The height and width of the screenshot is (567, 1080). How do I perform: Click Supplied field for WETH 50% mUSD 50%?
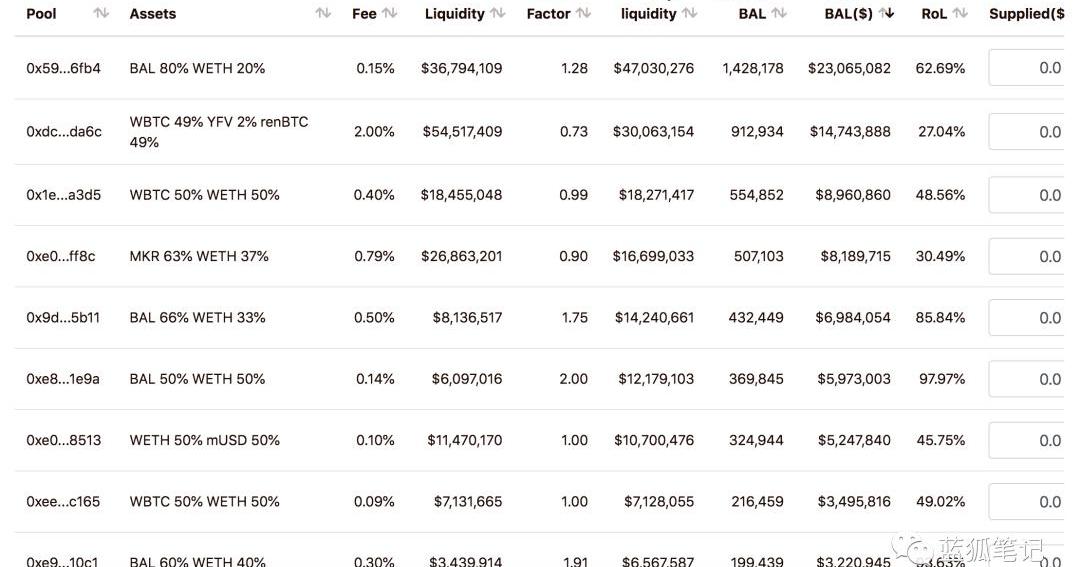point(1026,441)
